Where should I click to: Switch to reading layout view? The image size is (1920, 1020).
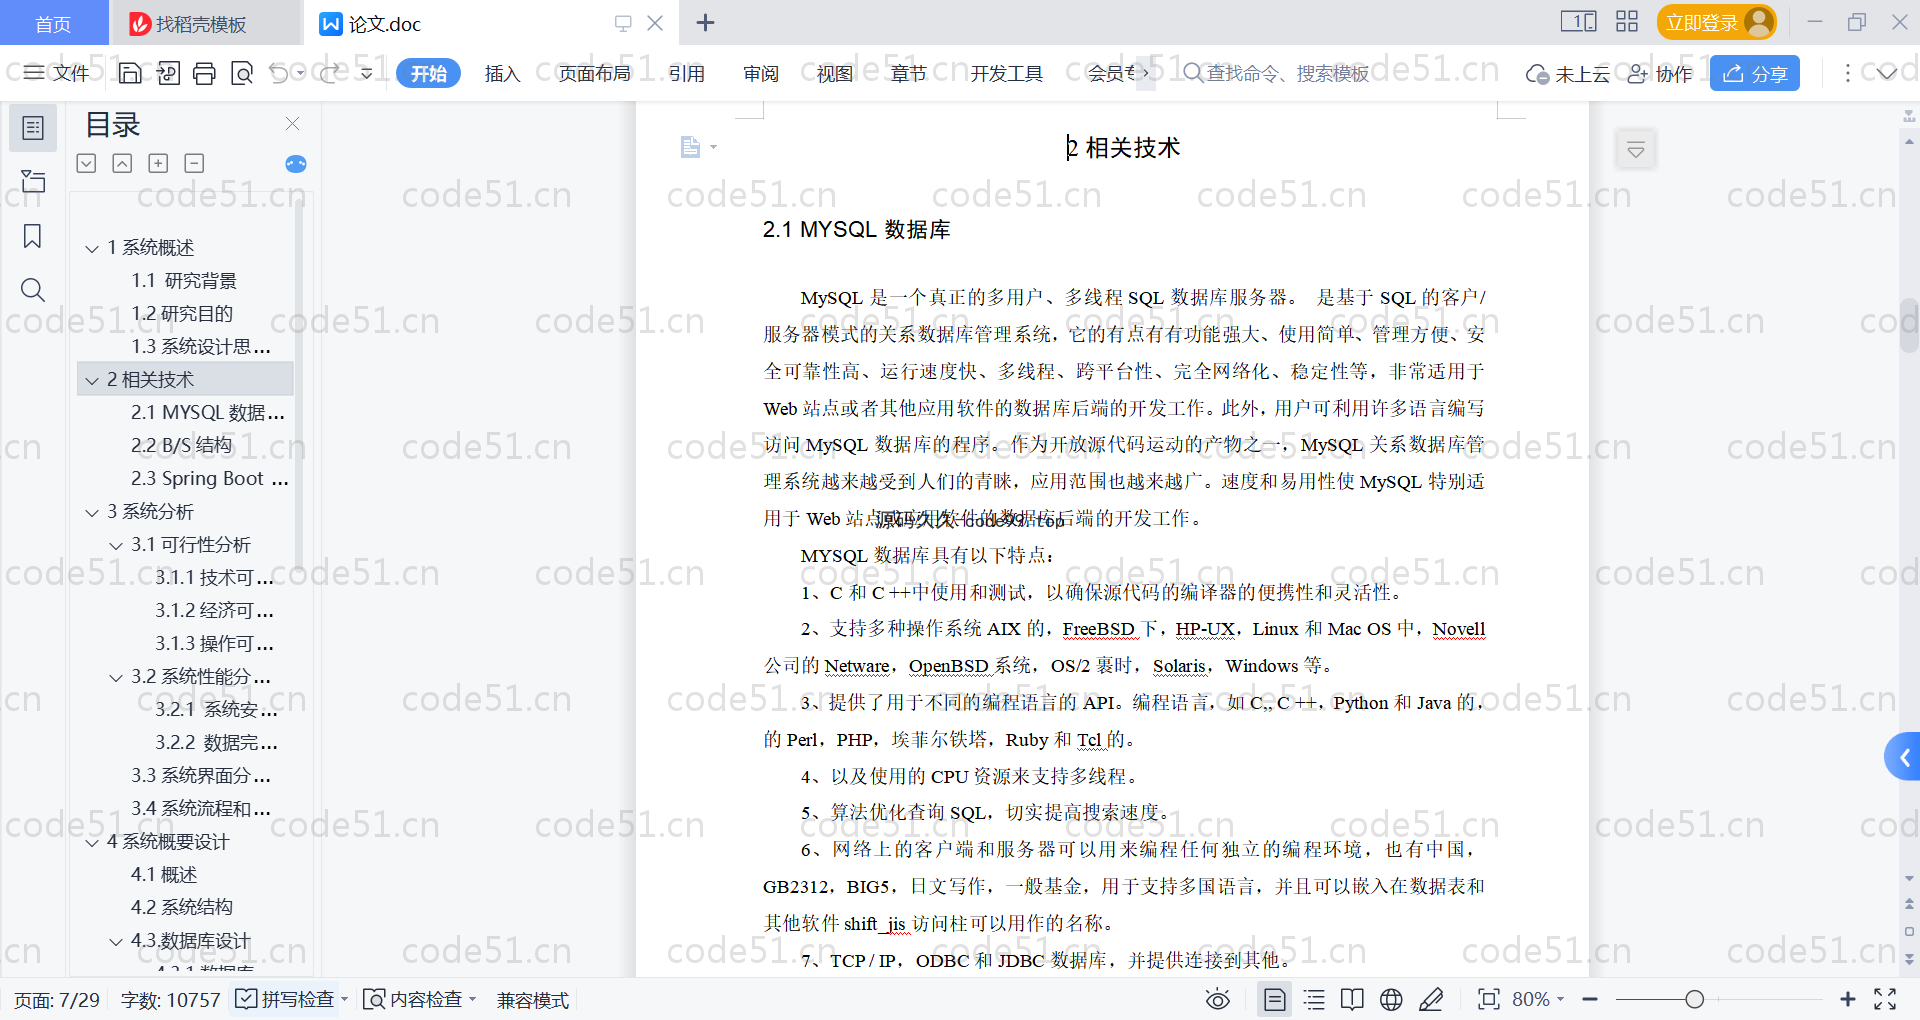1352,999
